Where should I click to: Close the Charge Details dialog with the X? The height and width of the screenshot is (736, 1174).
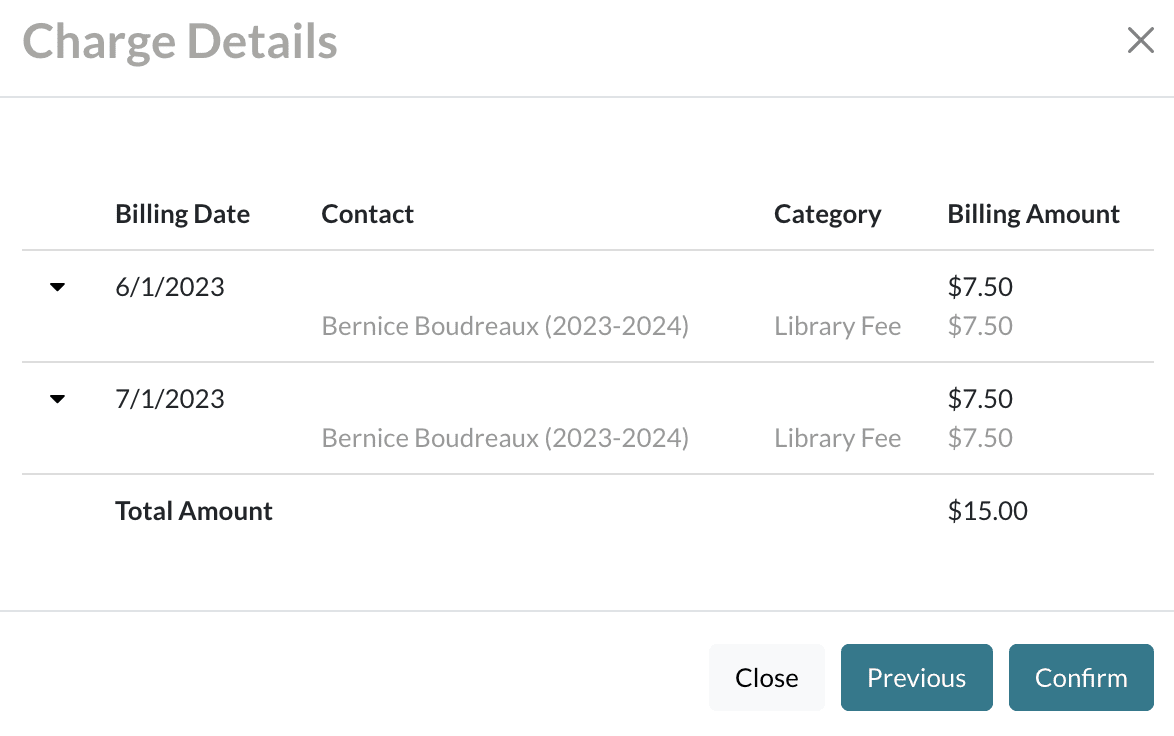coord(1140,41)
